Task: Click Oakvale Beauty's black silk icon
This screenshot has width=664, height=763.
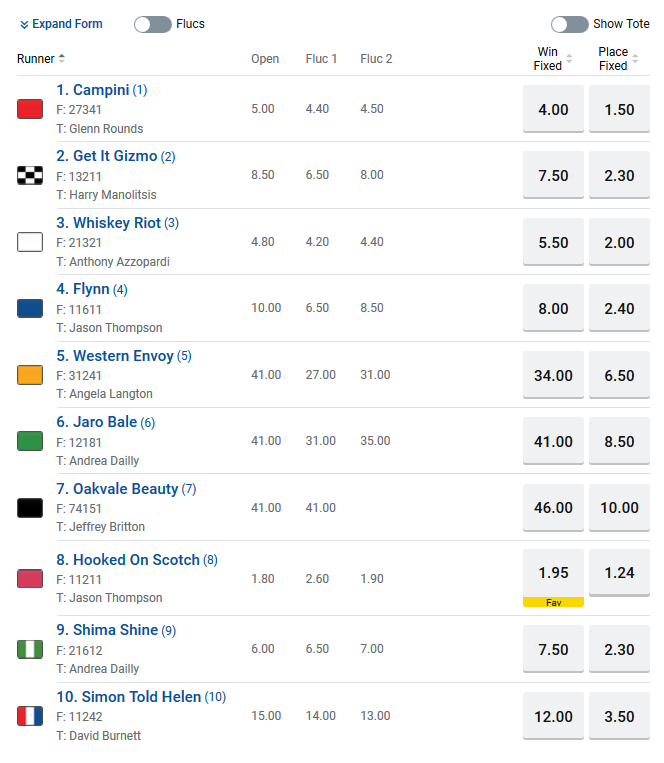Action: 30,507
